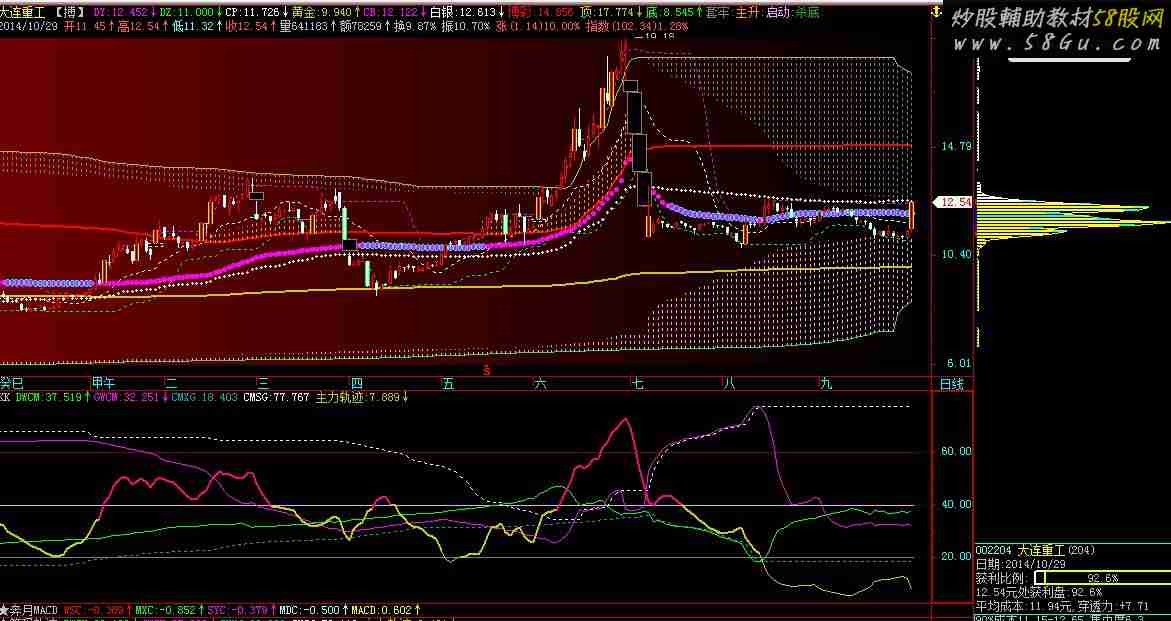Click the yellow anchor icon near top-right of chart
The width and height of the screenshot is (1171, 621).
pos(935,11)
